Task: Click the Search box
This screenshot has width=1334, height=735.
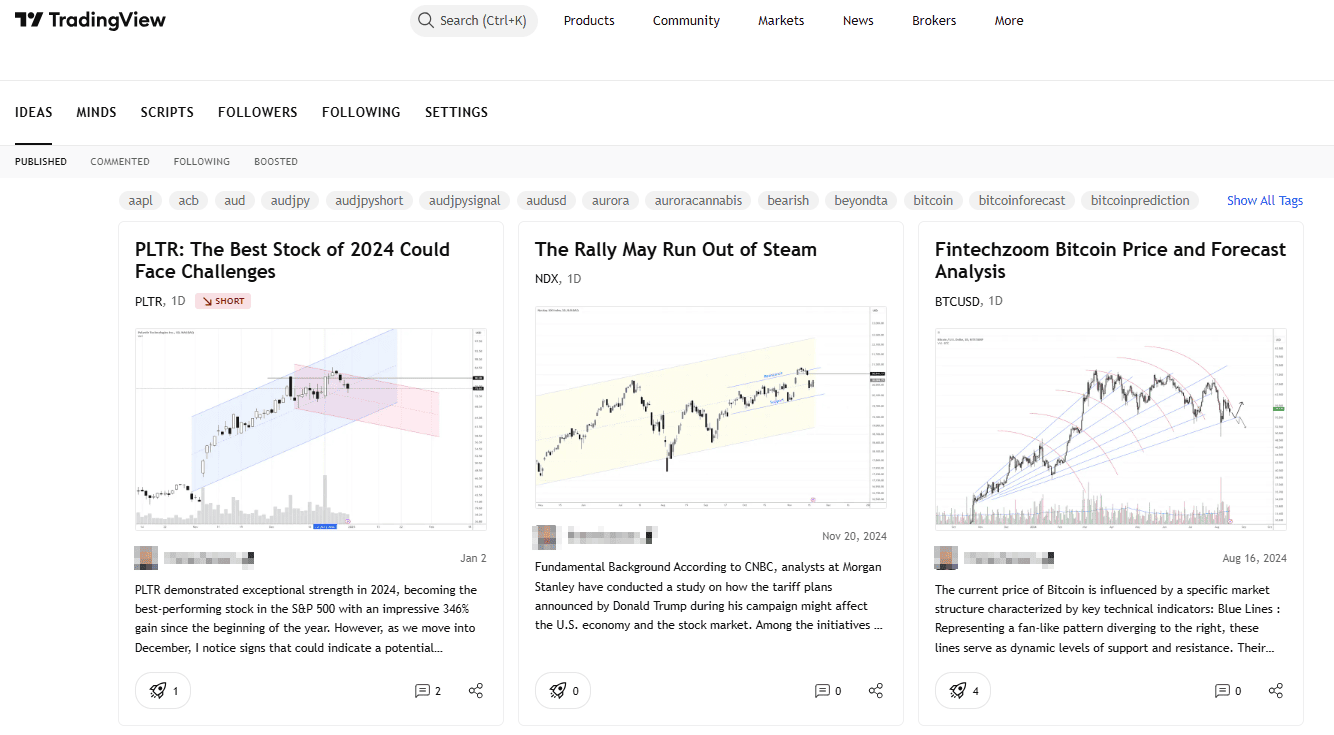Action: pos(474,20)
